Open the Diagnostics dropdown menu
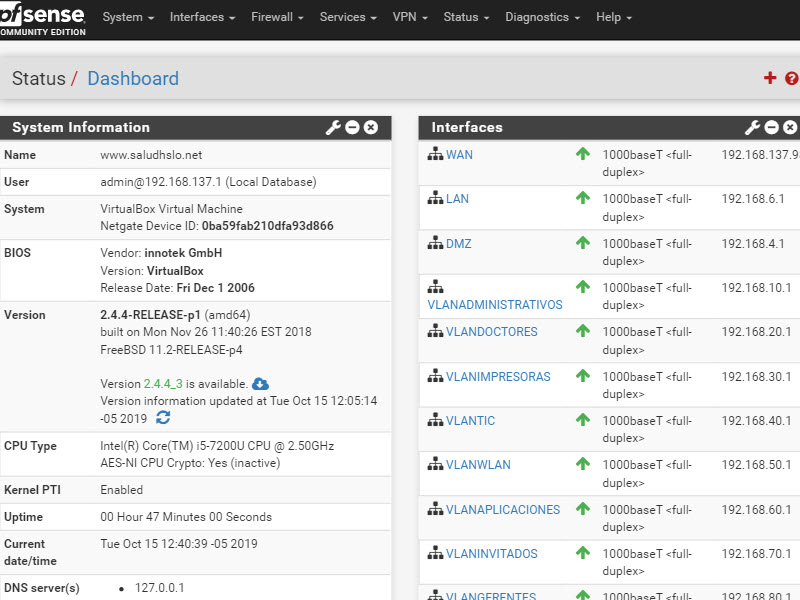Screen dimensions: 800x600 tap(542, 17)
